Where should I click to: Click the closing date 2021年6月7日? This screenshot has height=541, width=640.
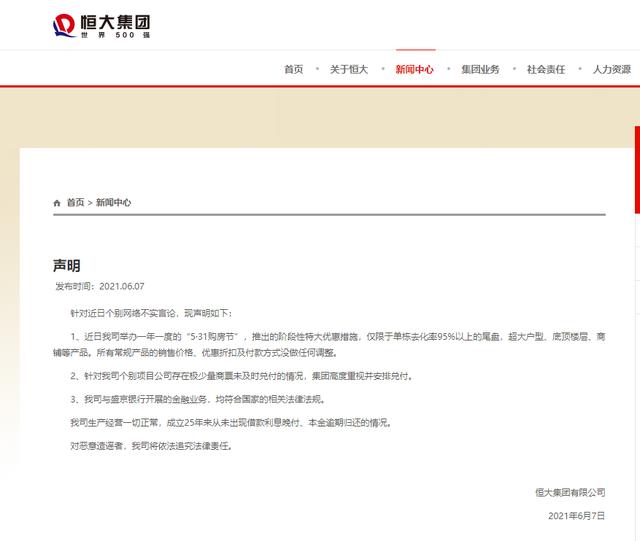[576, 516]
